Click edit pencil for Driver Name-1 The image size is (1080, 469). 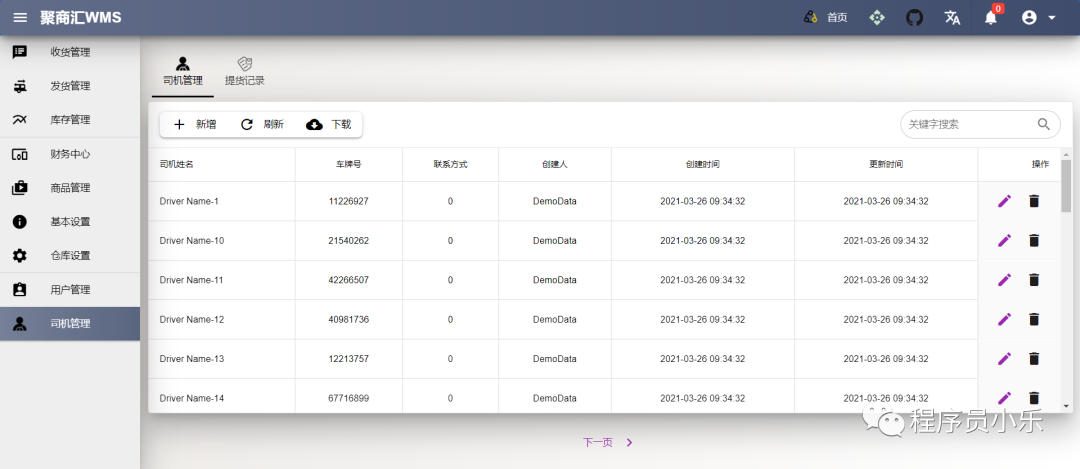point(1004,201)
